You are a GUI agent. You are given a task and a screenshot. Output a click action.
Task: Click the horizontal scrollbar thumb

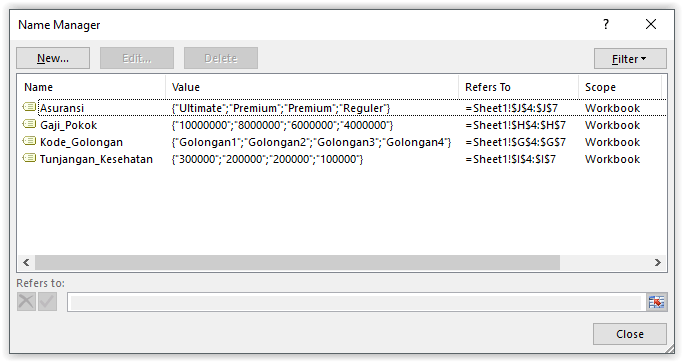point(298,262)
